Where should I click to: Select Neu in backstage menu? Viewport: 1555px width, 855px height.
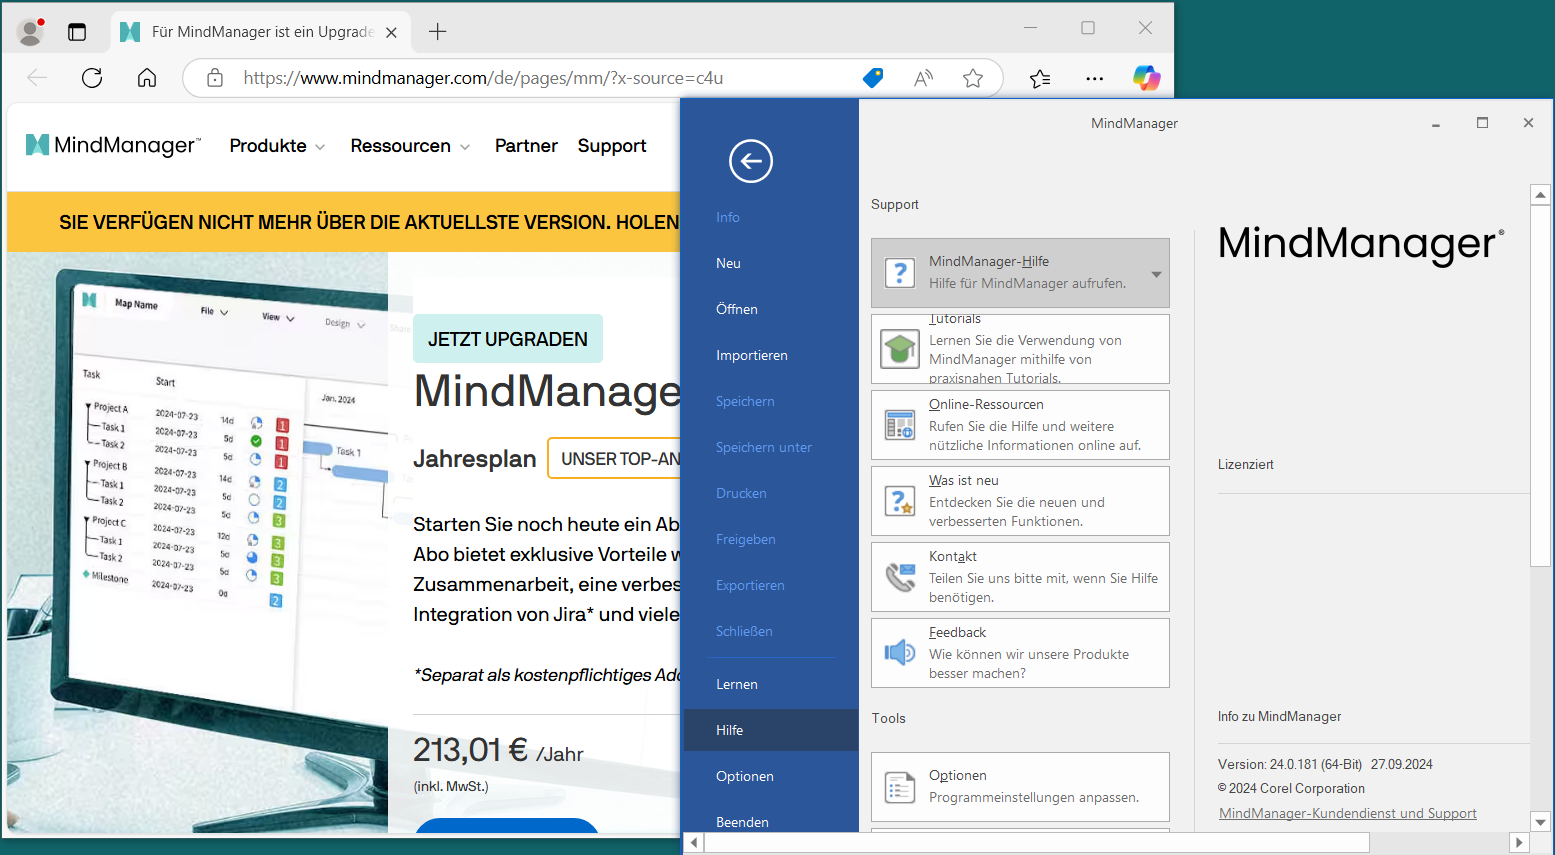(x=728, y=263)
